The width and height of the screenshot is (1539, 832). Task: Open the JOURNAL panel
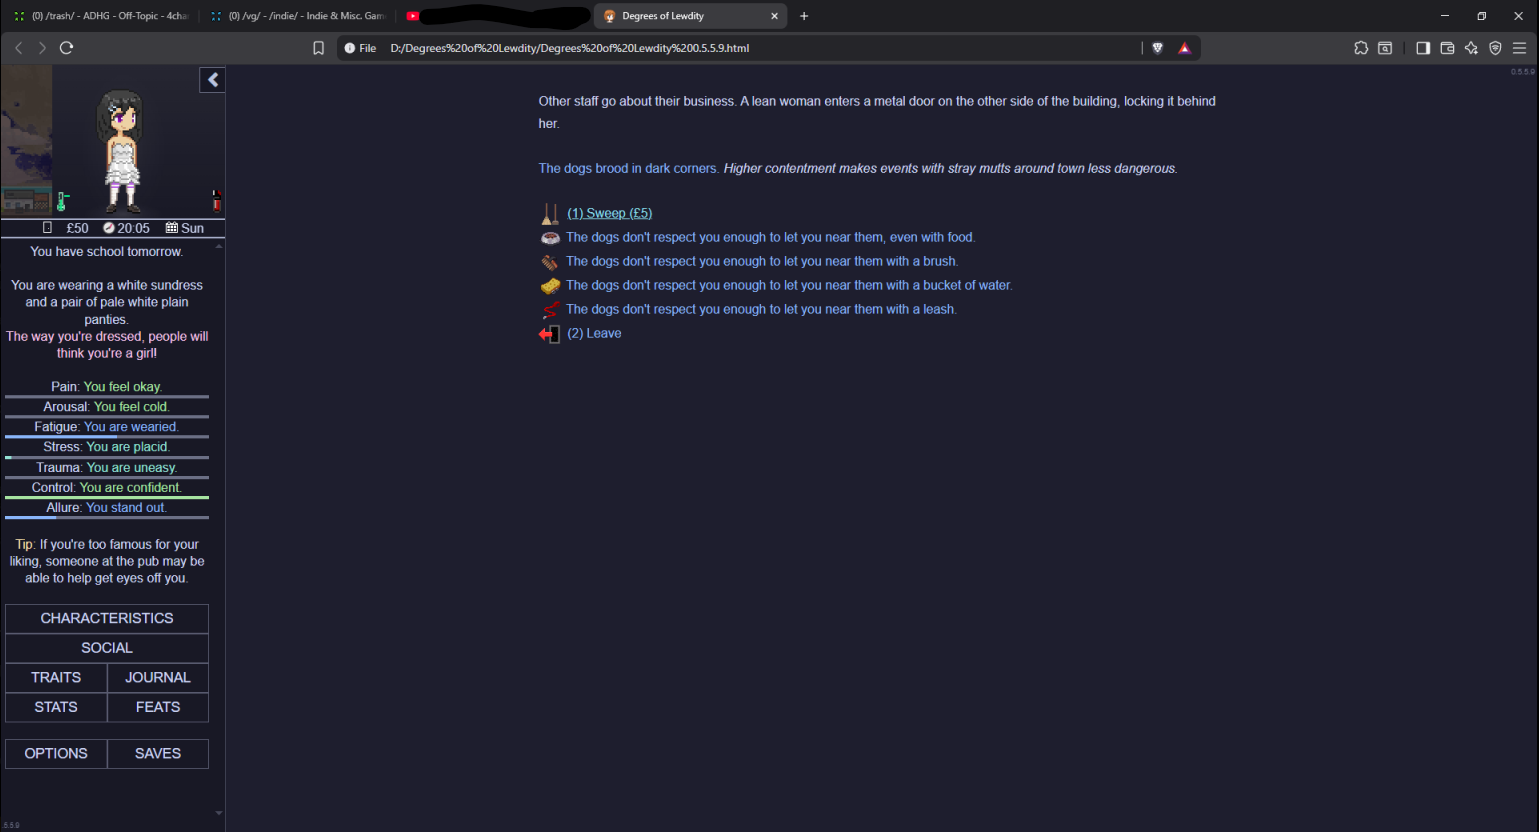tap(158, 677)
